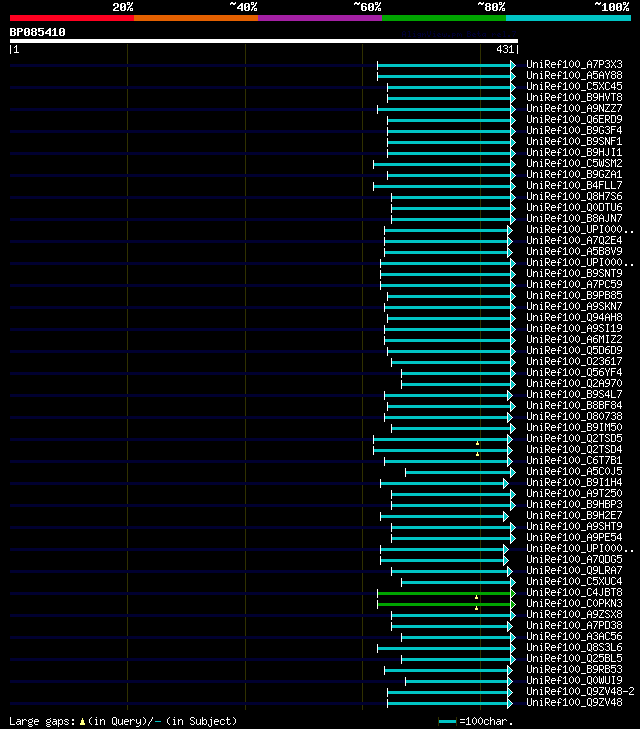Click UniRef100_Q9LRA7 label
This screenshot has height=729, width=640.
tap(574, 570)
